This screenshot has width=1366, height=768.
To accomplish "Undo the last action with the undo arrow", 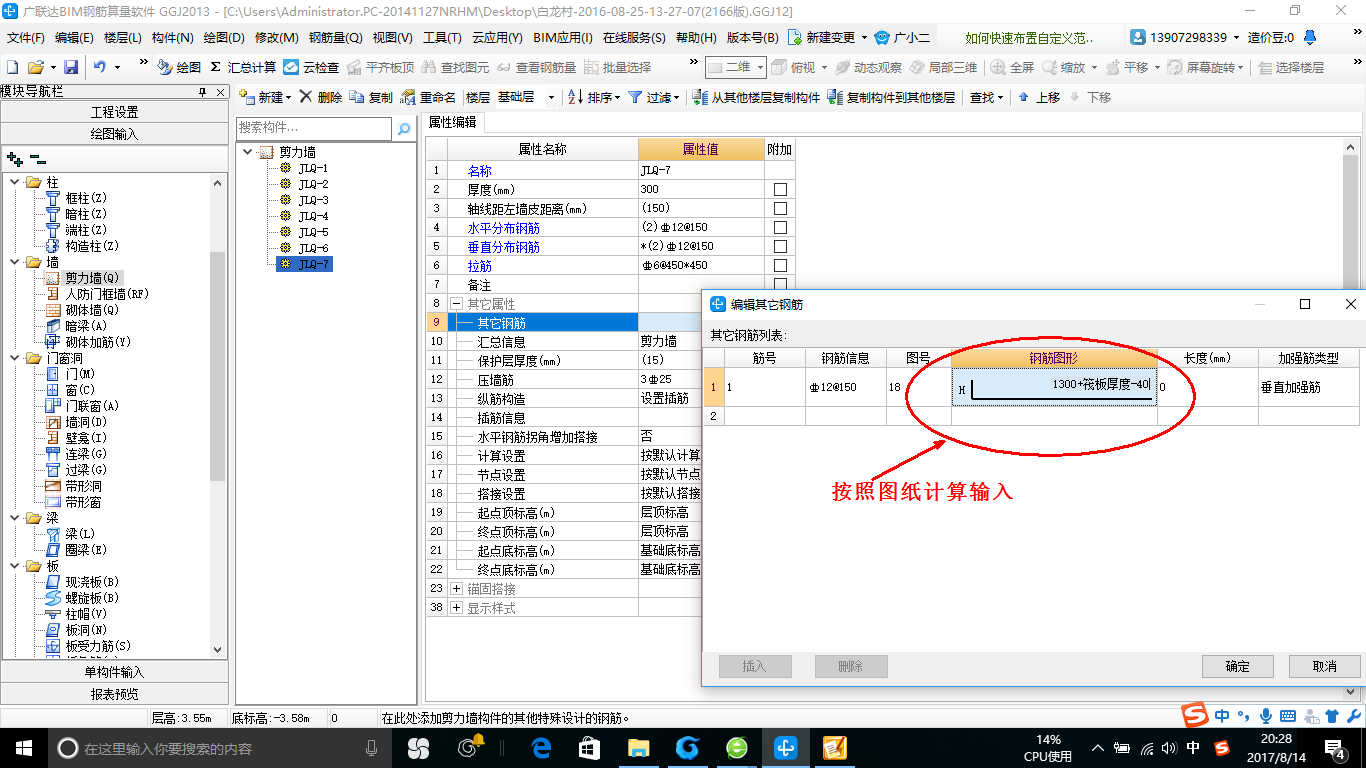I will (100, 67).
